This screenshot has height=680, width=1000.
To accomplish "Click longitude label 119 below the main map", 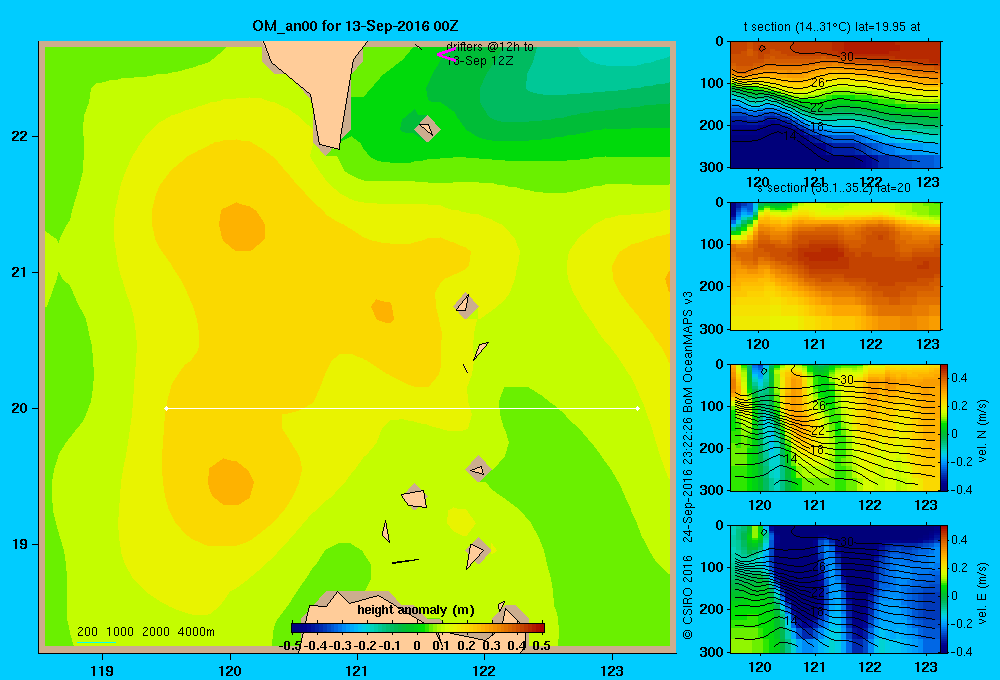I will [102, 670].
